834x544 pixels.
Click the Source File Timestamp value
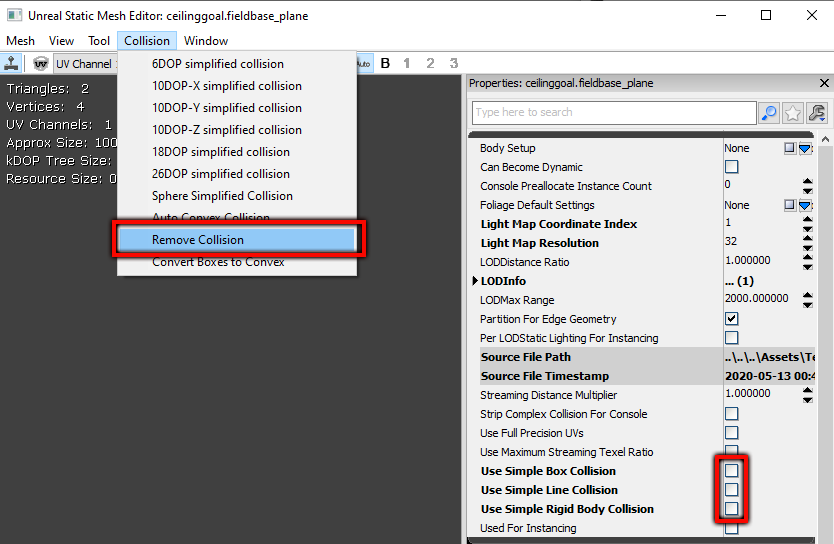pos(769,376)
